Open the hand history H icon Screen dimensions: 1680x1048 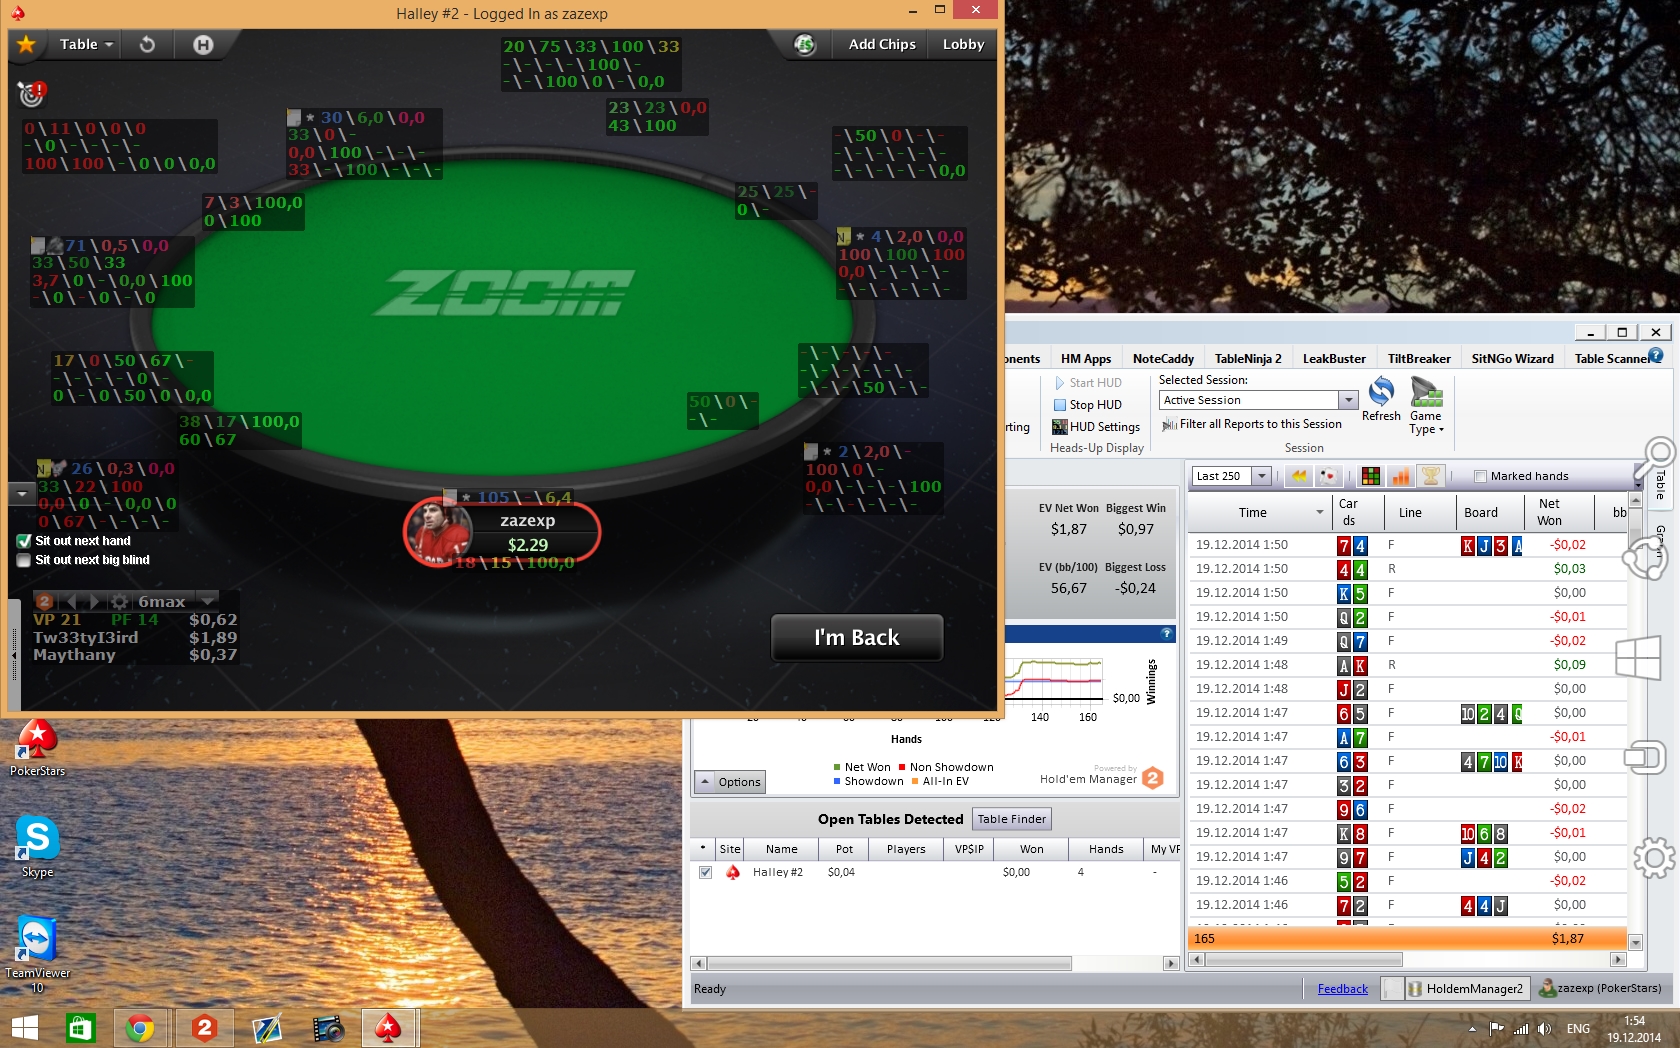click(203, 44)
